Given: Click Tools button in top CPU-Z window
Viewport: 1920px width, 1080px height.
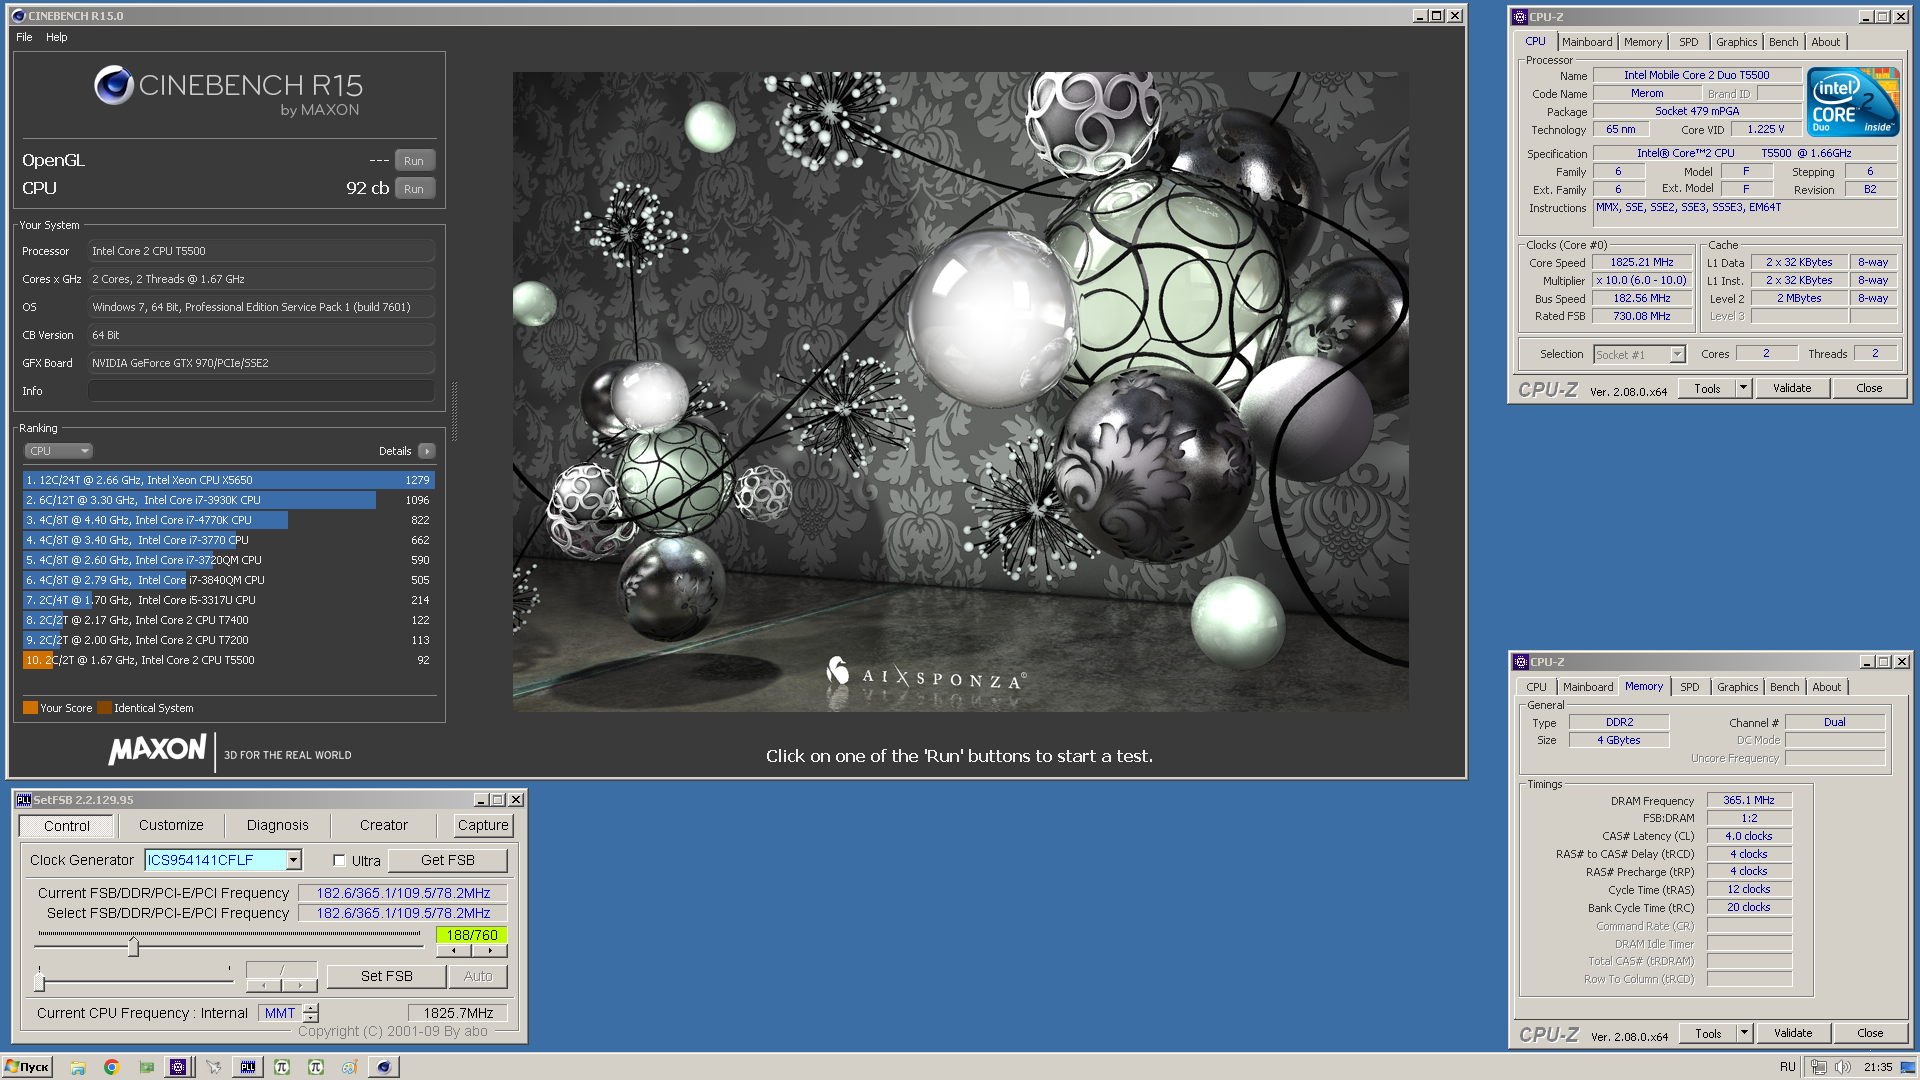Looking at the screenshot, I should click(1707, 388).
